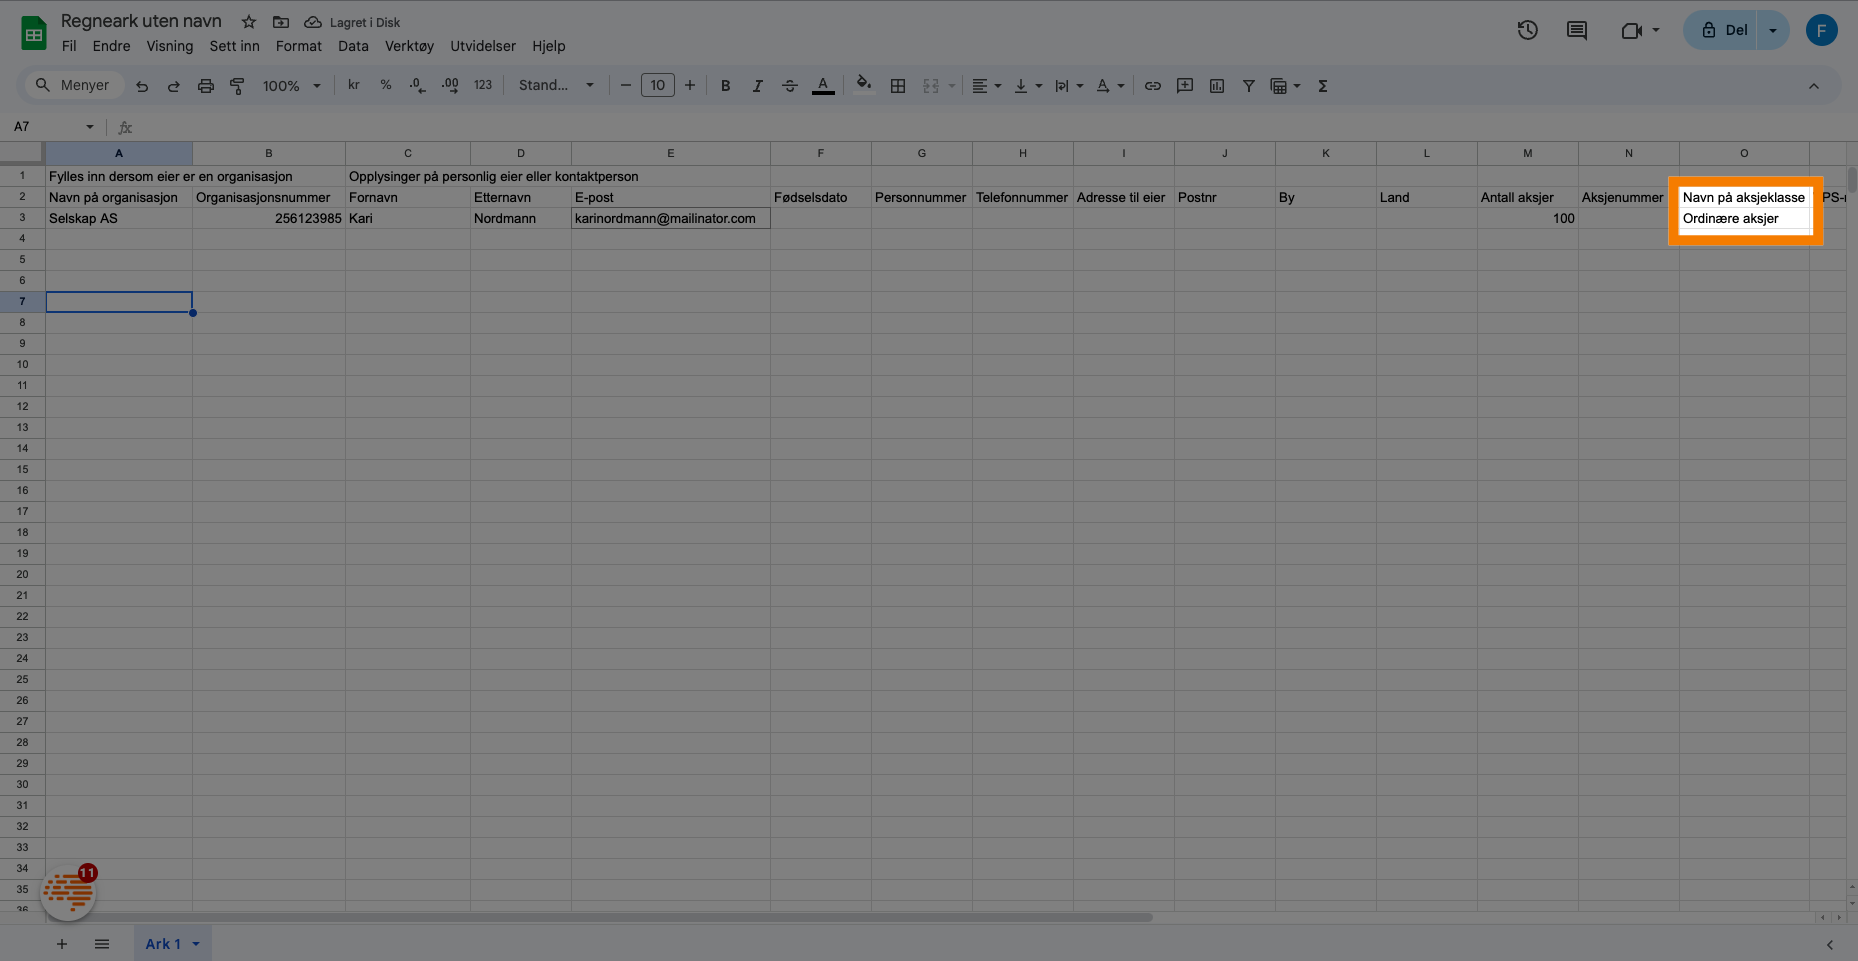The height and width of the screenshot is (961, 1858).
Task: Open comments panel in header
Action: pos(1577,30)
